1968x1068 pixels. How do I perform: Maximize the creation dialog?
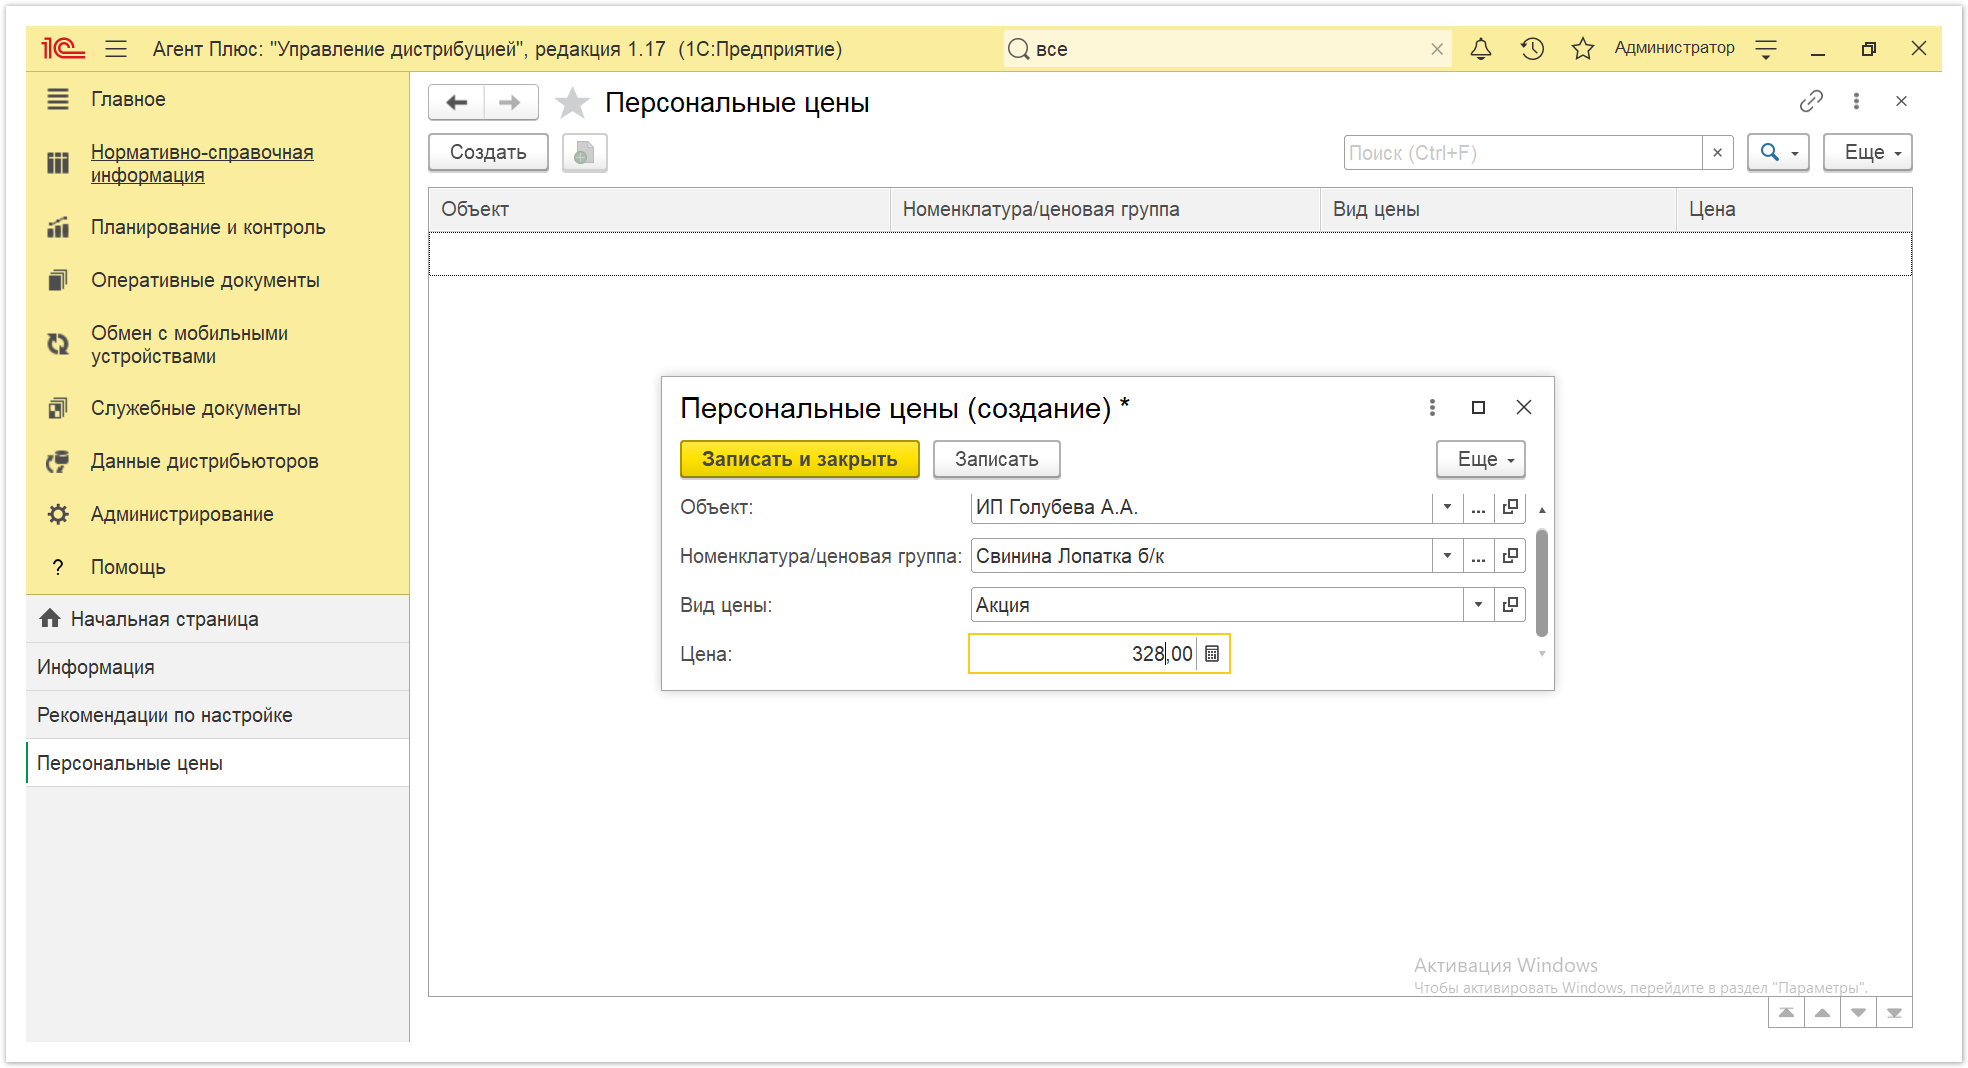click(1478, 407)
